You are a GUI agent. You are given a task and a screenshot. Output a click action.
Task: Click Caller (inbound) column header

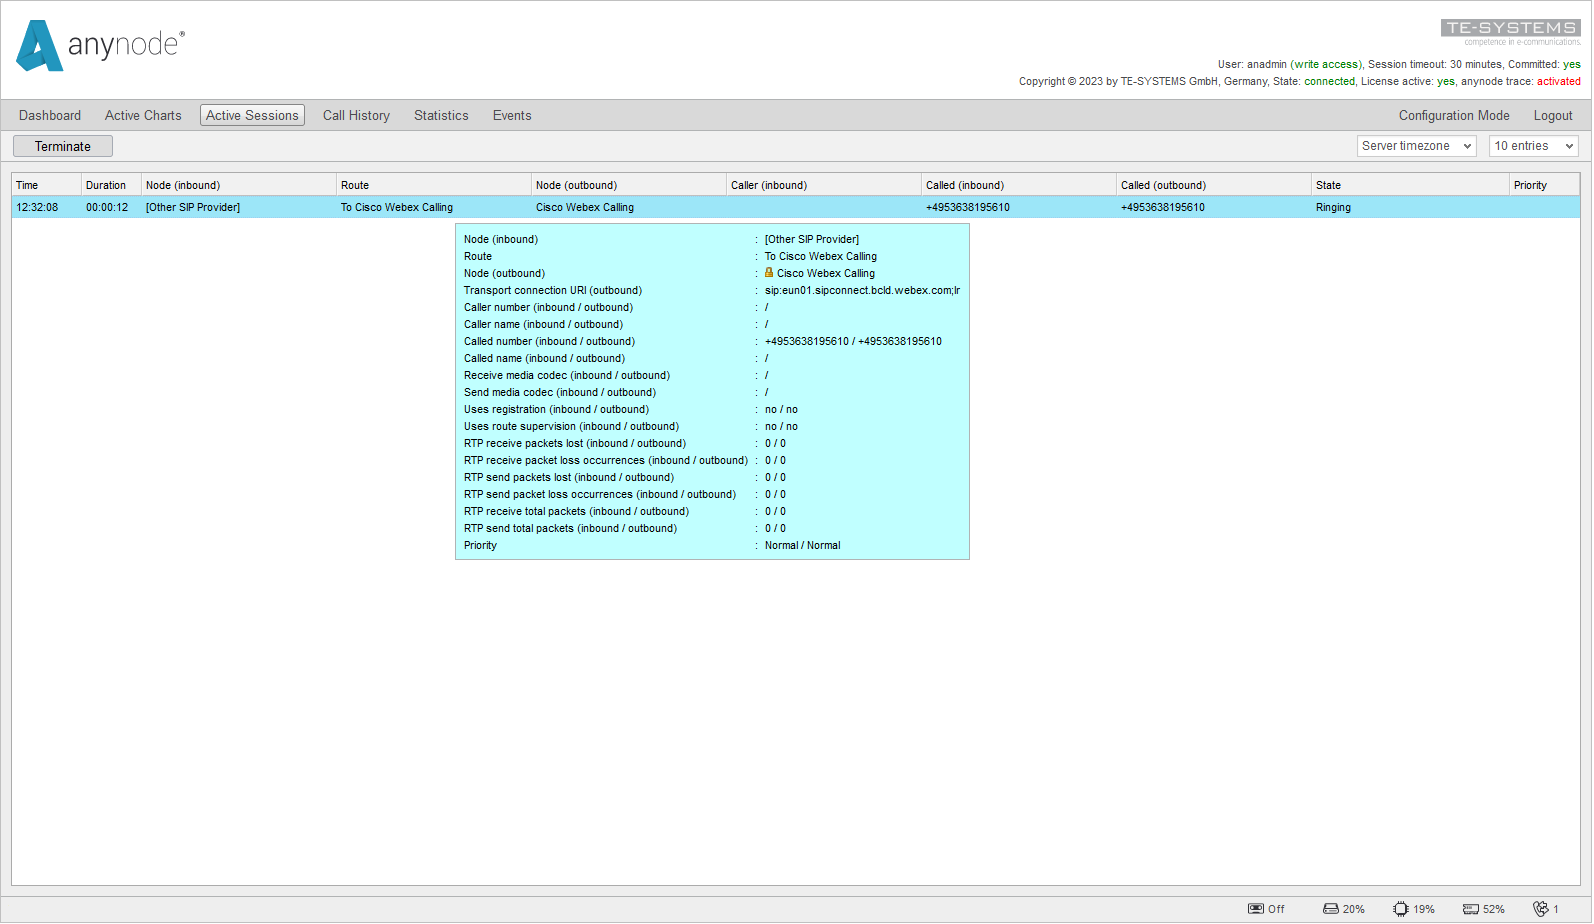[824, 185]
